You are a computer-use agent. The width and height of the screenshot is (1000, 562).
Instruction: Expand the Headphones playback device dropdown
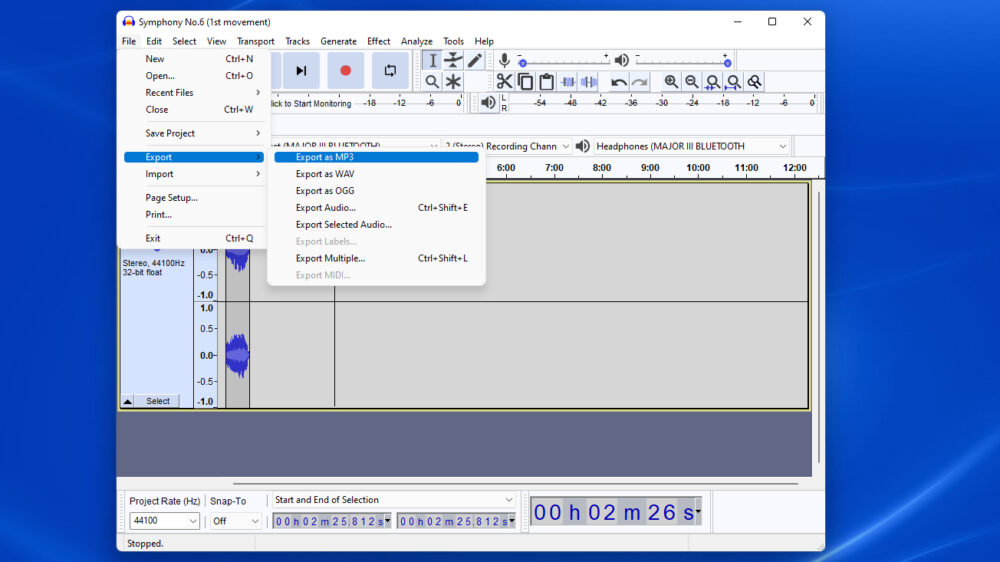coord(782,146)
